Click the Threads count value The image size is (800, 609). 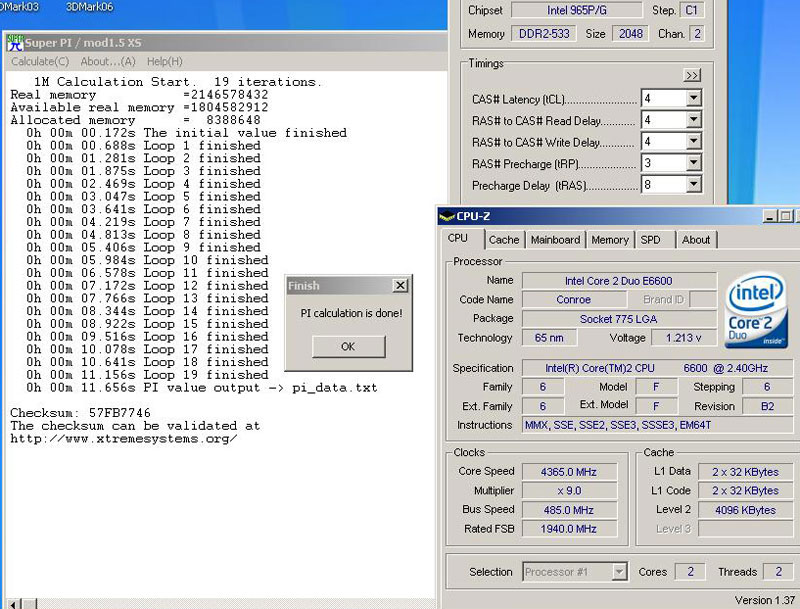[778, 572]
